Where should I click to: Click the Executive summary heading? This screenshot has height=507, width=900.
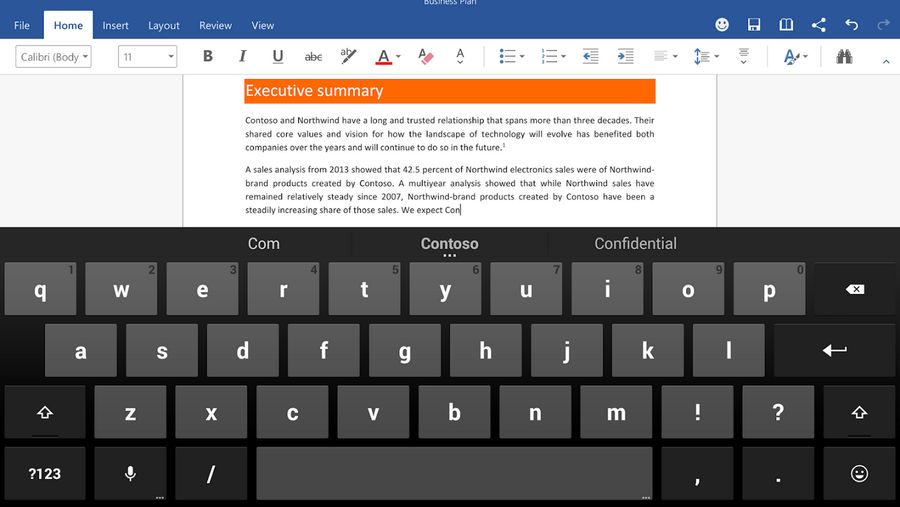[449, 91]
